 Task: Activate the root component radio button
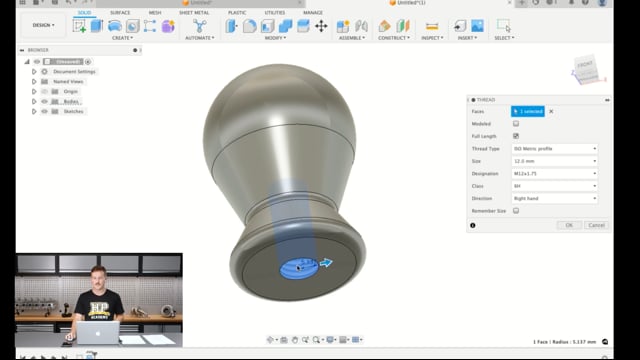pyautogui.click(x=88, y=62)
